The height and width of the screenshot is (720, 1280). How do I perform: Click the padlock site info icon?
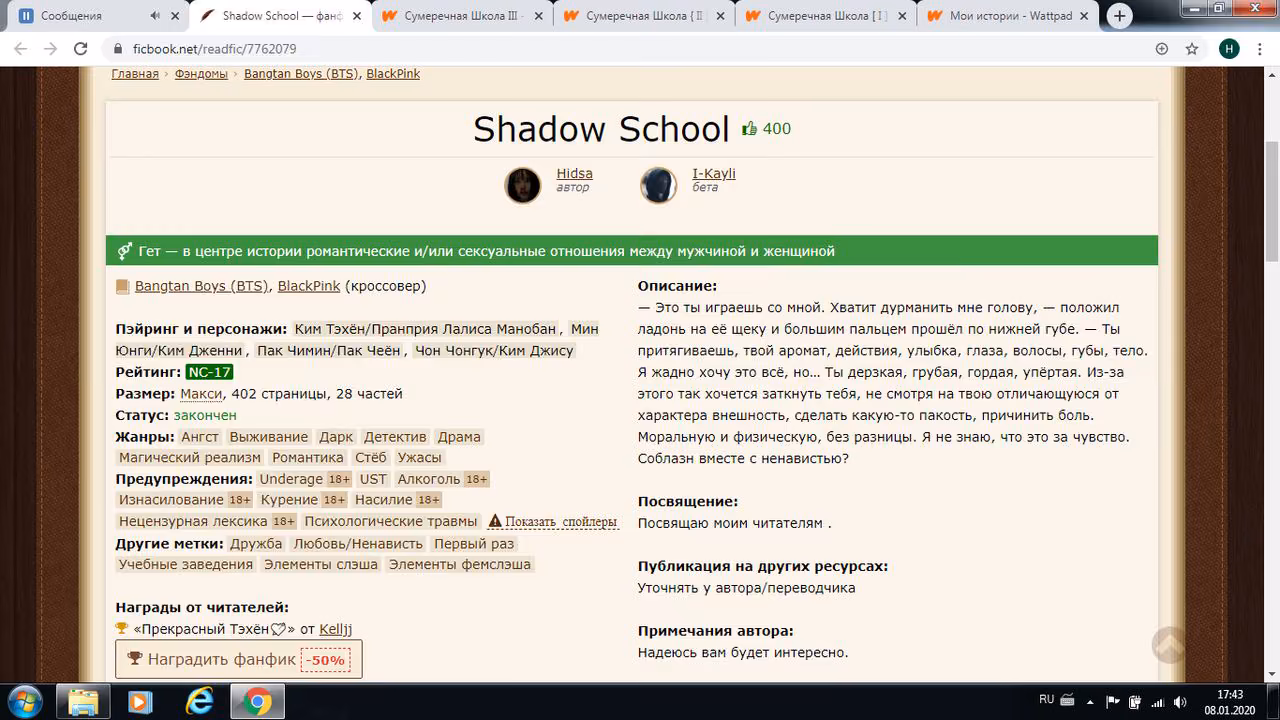click(119, 49)
